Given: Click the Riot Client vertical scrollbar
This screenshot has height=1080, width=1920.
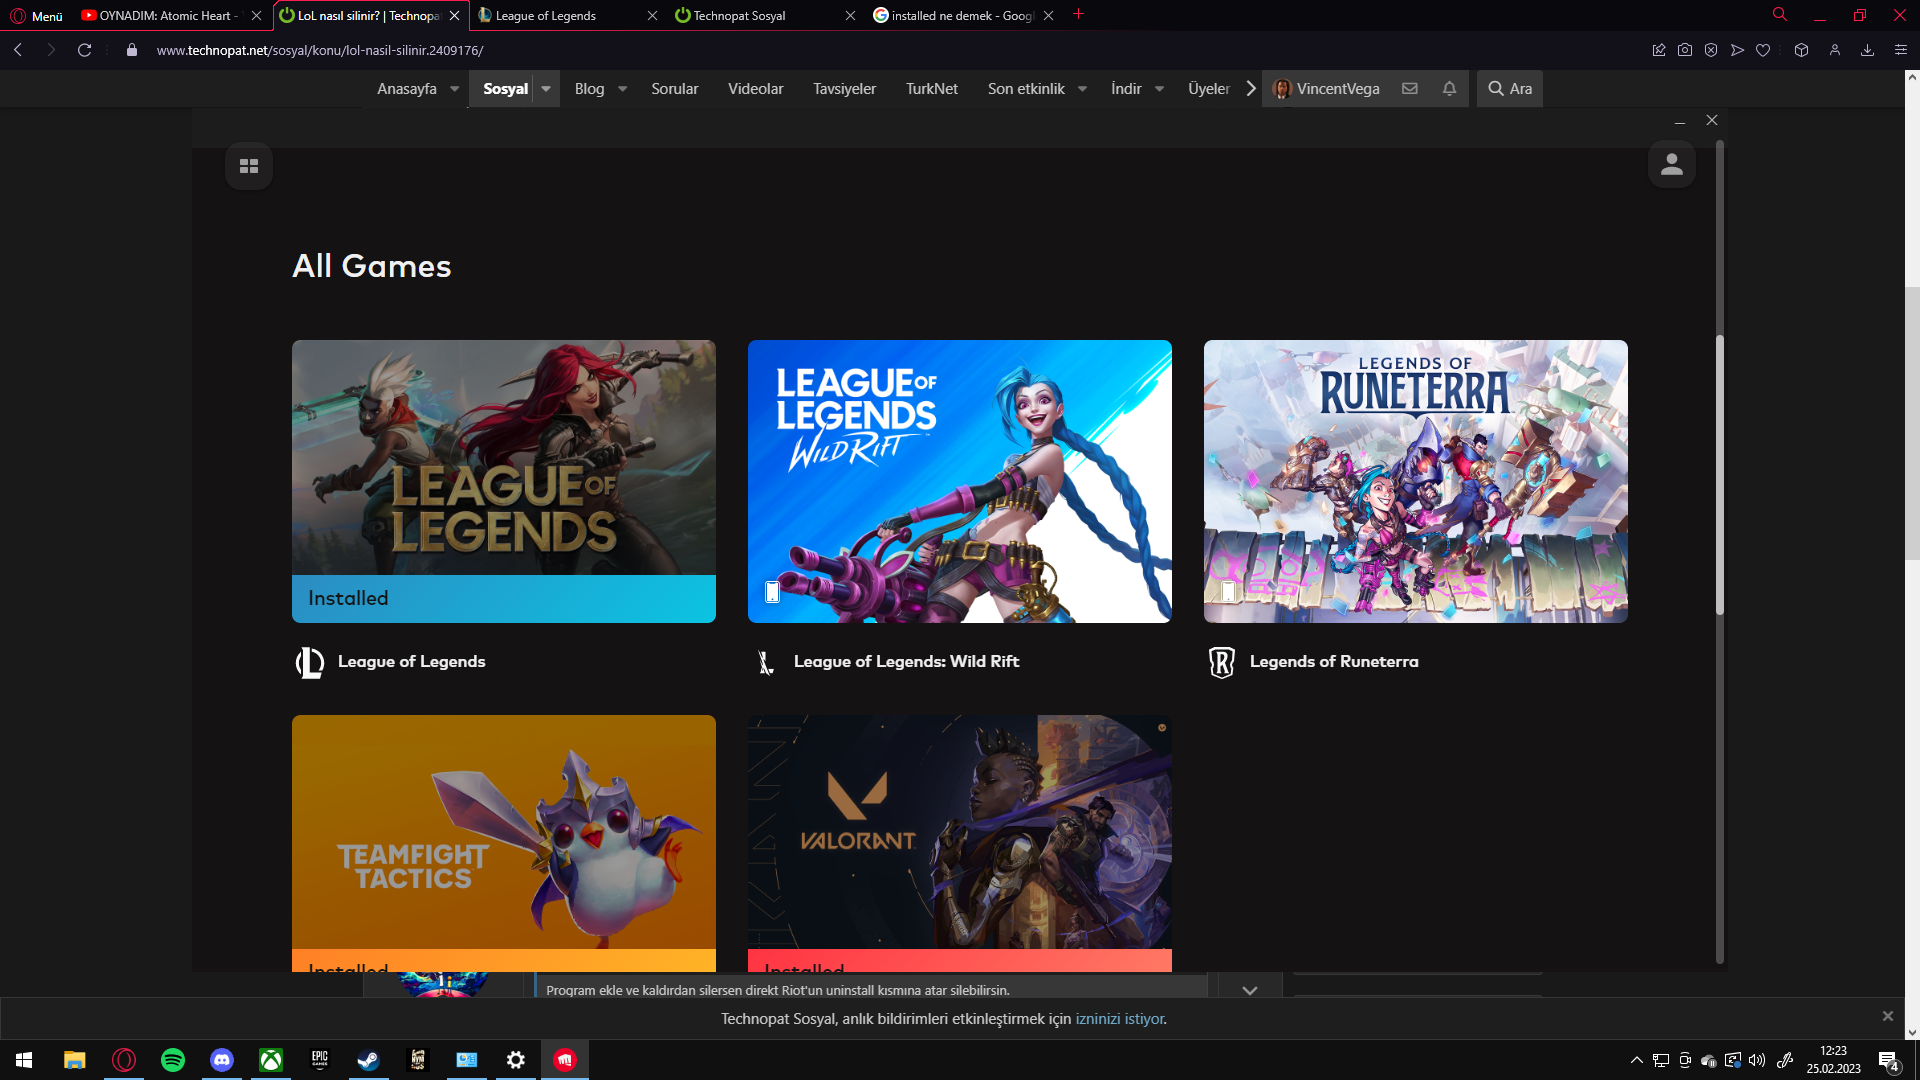Looking at the screenshot, I should [x=1720, y=475].
